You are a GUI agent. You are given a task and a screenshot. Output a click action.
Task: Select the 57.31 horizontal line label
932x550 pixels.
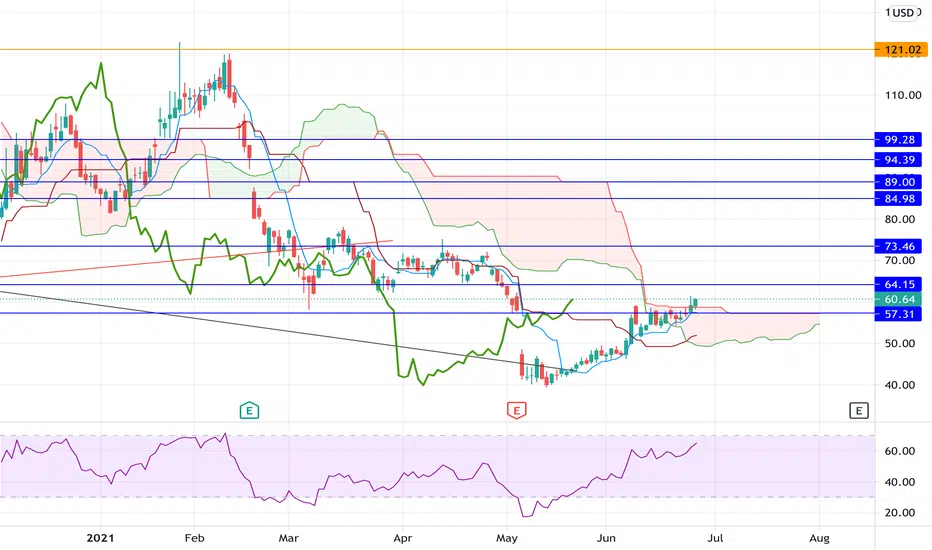pyautogui.click(x=898, y=313)
